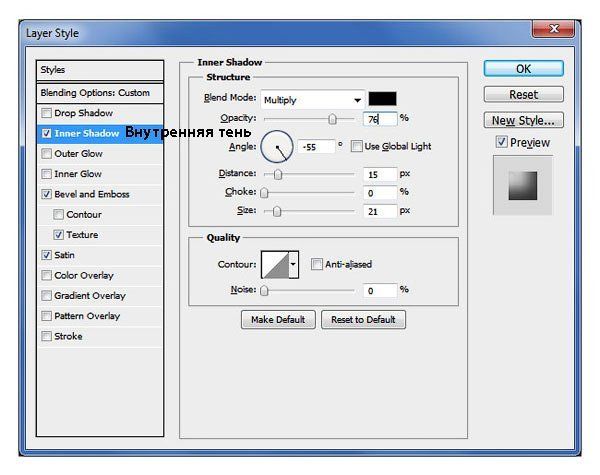
Task: Click the Opacity slider handle
Action: [x=332, y=119]
